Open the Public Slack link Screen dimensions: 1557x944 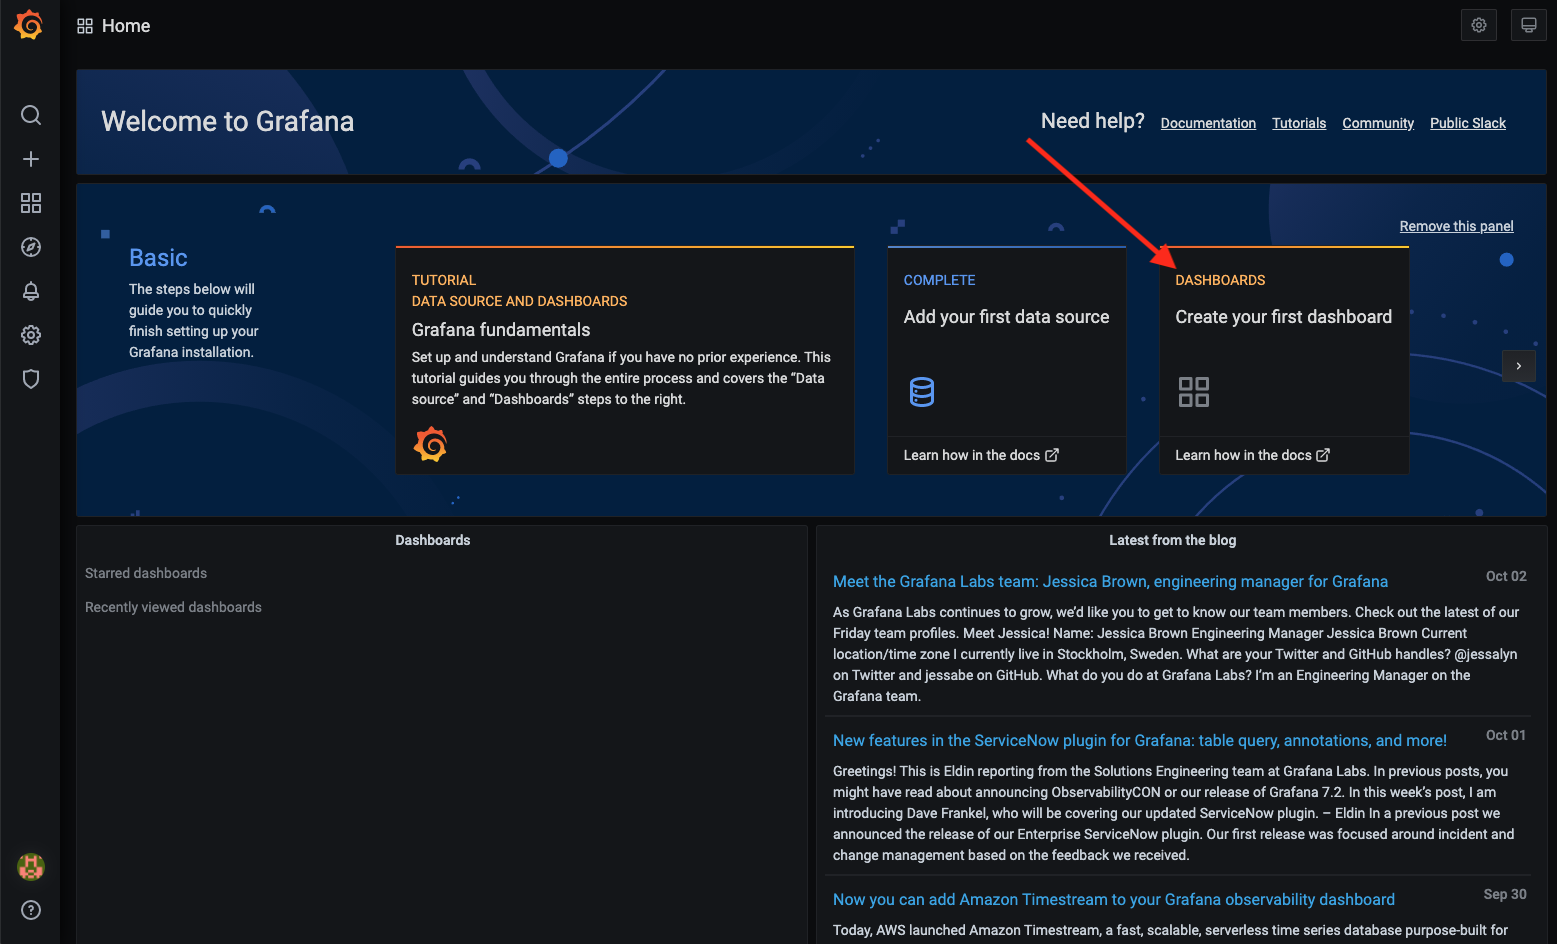[1468, 123]
